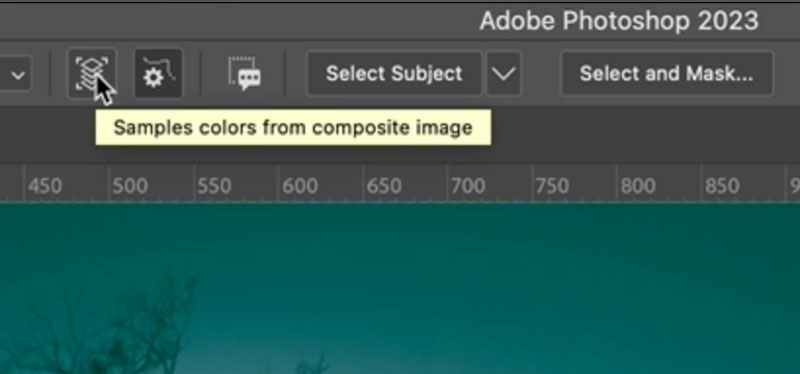Open Select and Mask workspace
Screen dimensions: 800x374
tap(666, 74)
